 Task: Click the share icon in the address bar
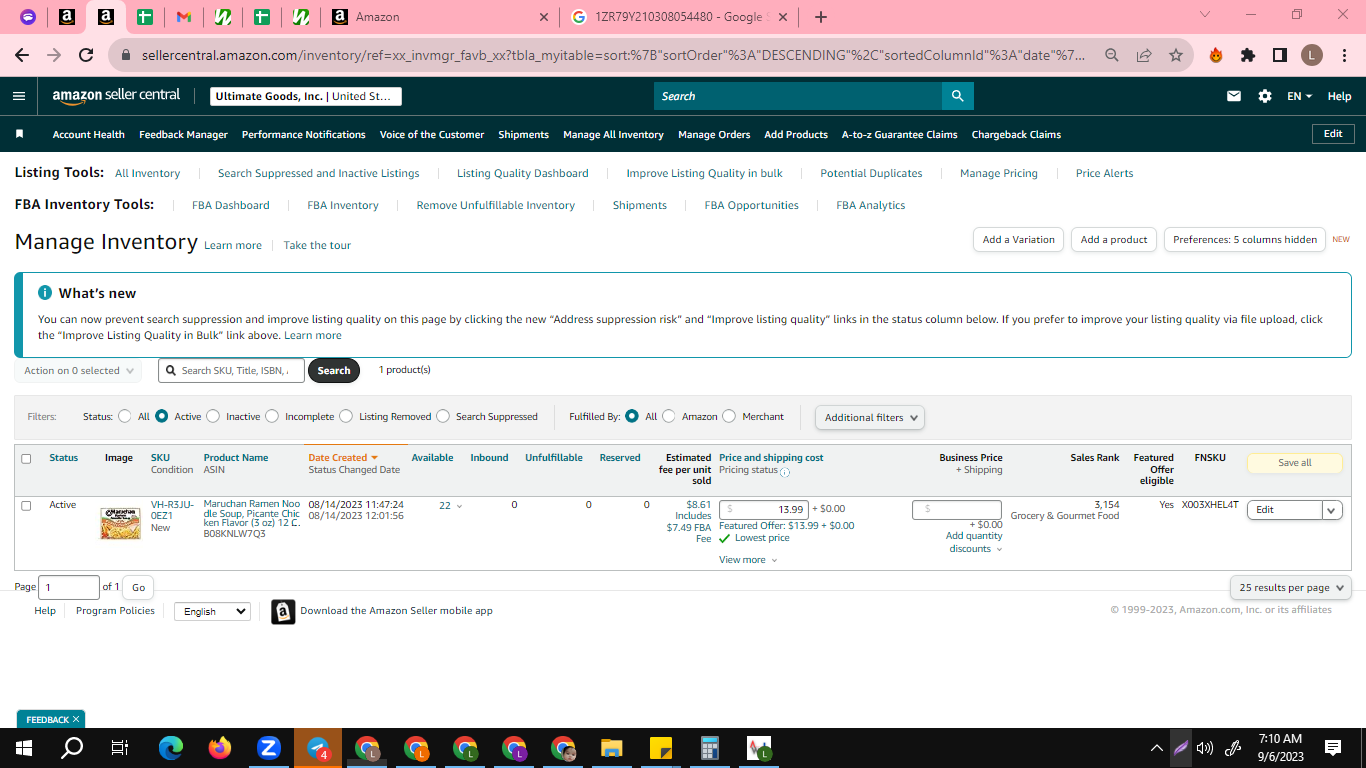coord(1144,56)
